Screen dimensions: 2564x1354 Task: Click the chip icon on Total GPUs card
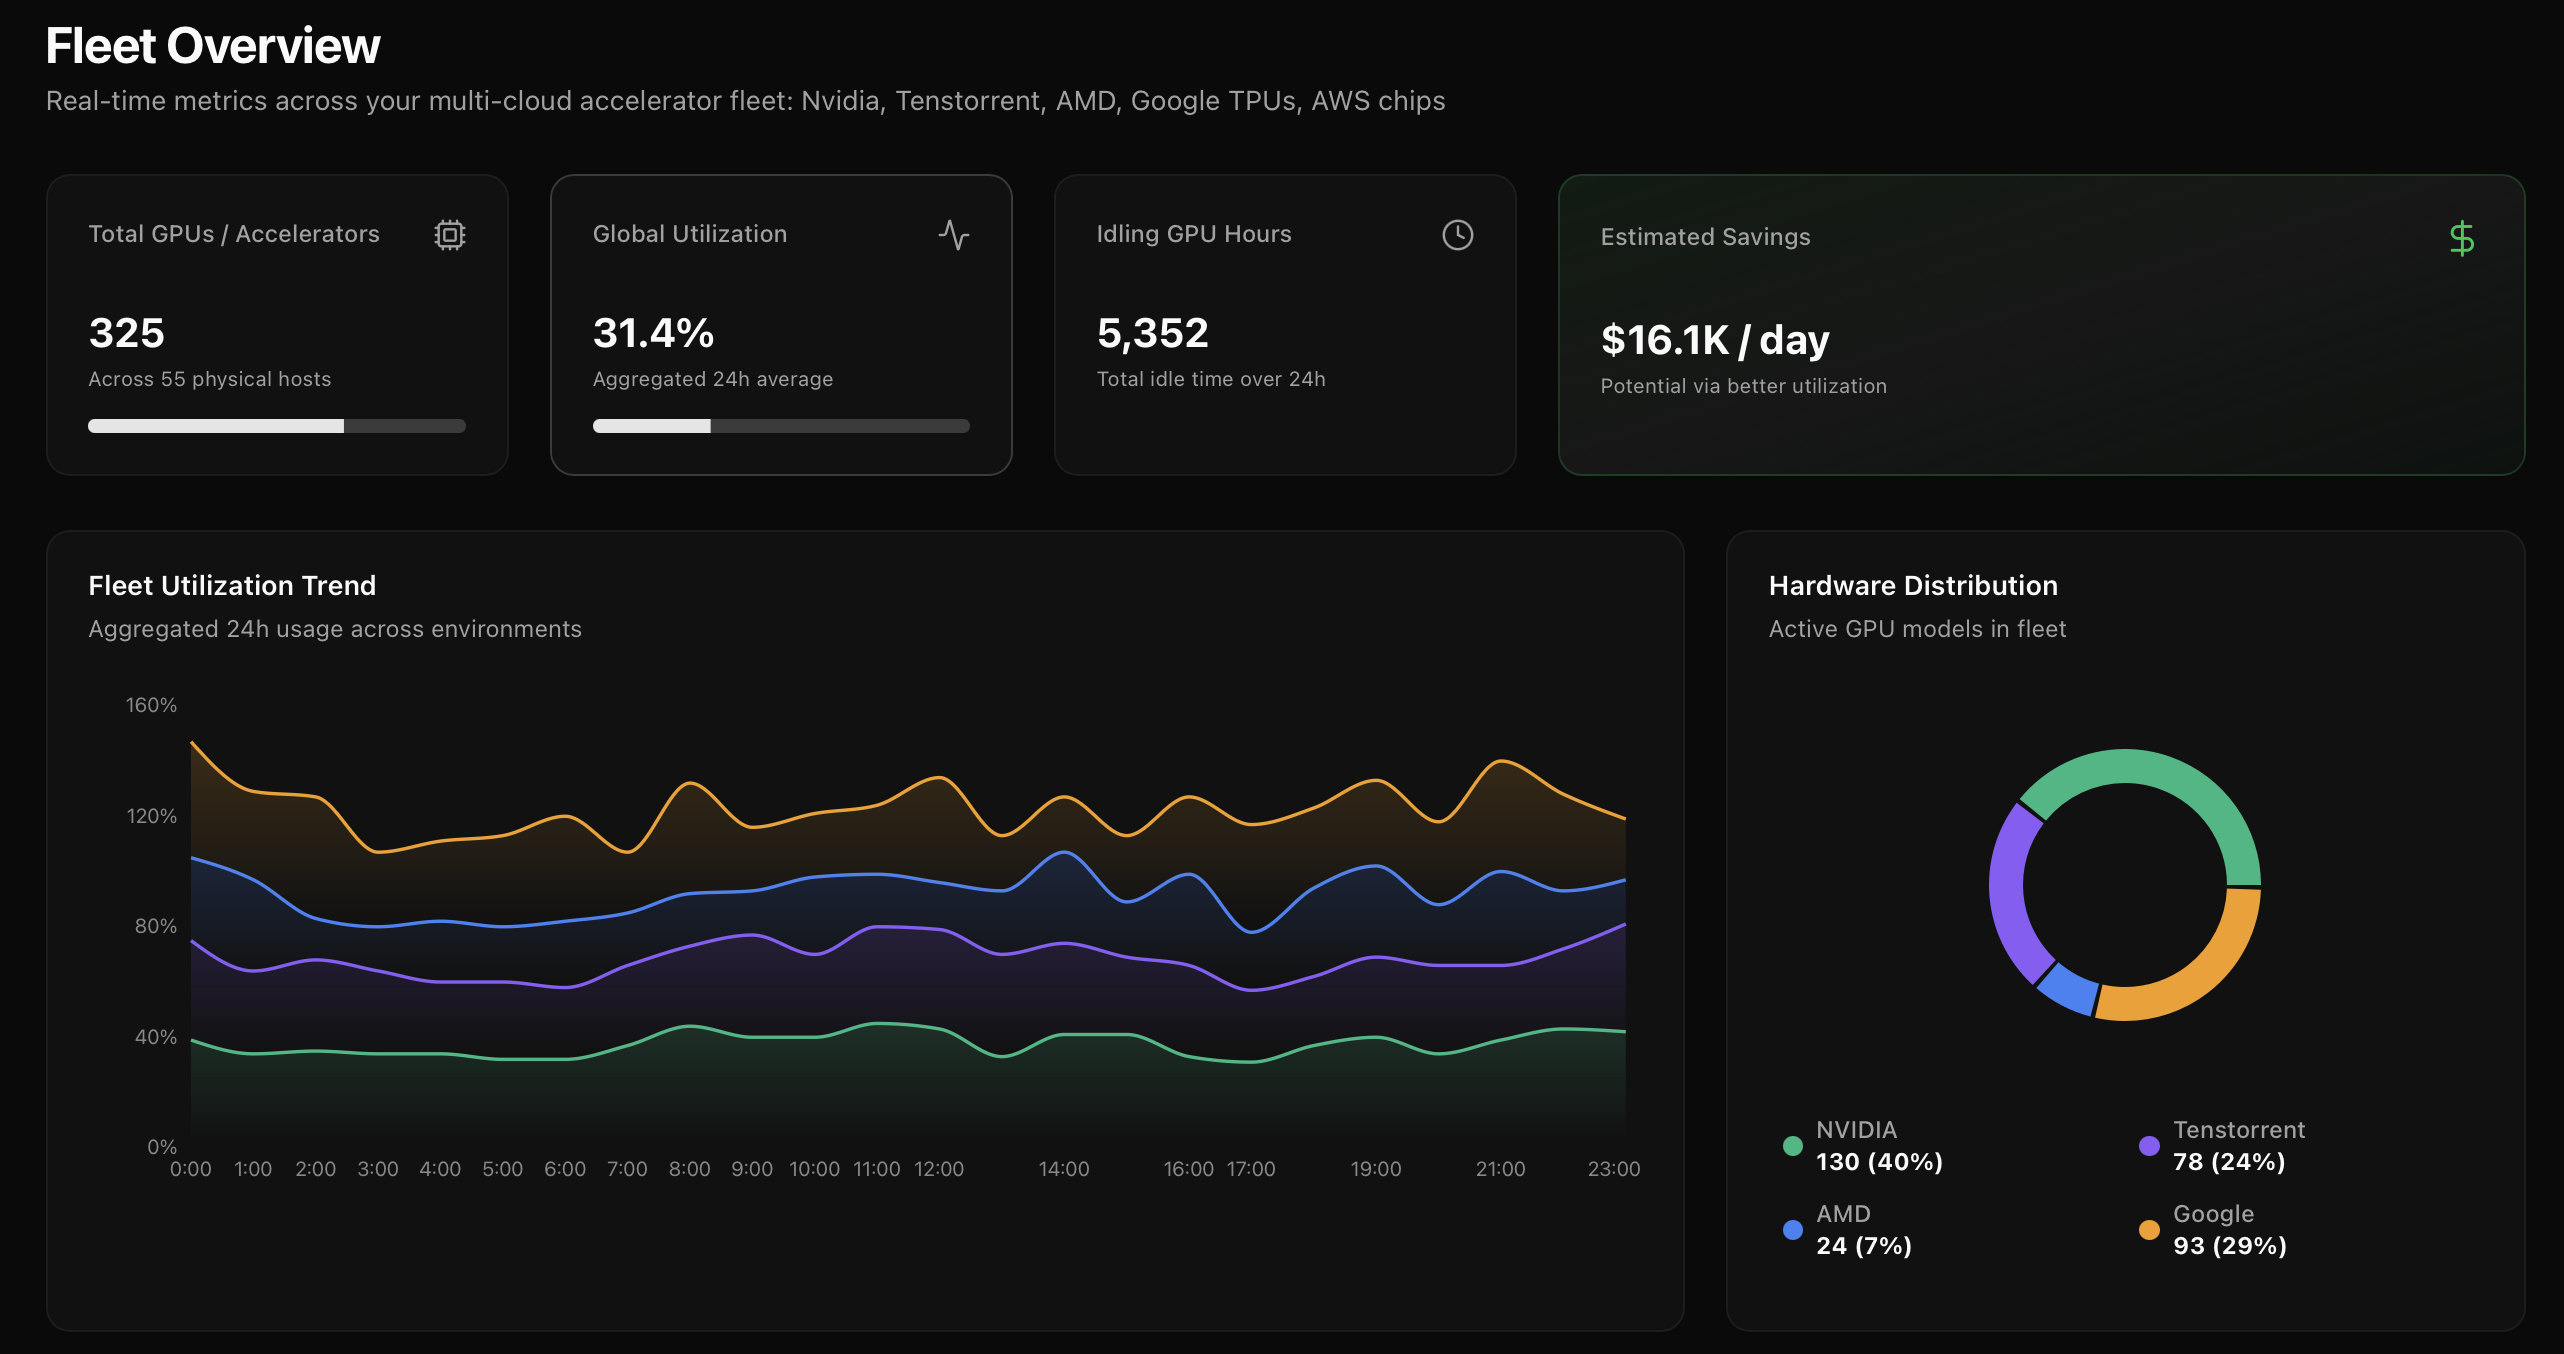point(449,235)
